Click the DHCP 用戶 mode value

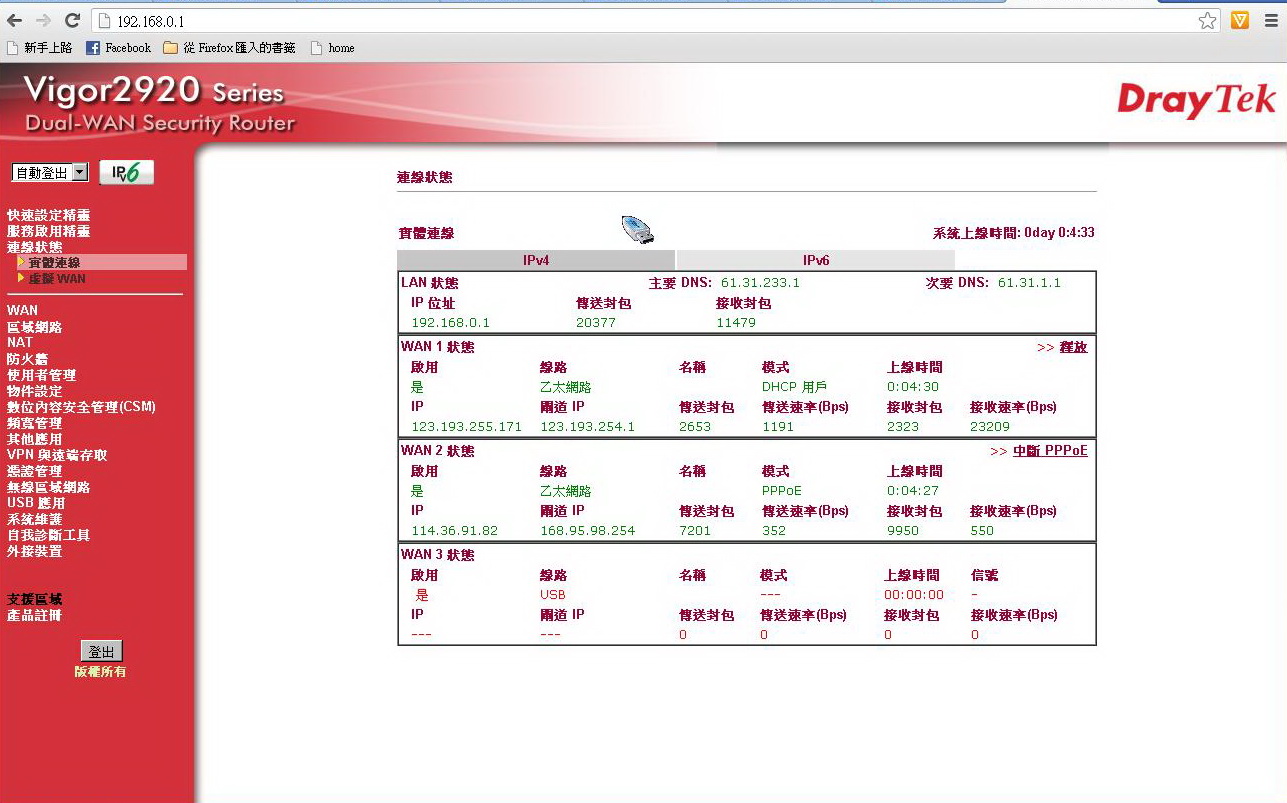pyautogui.click(x=794, y=387)
